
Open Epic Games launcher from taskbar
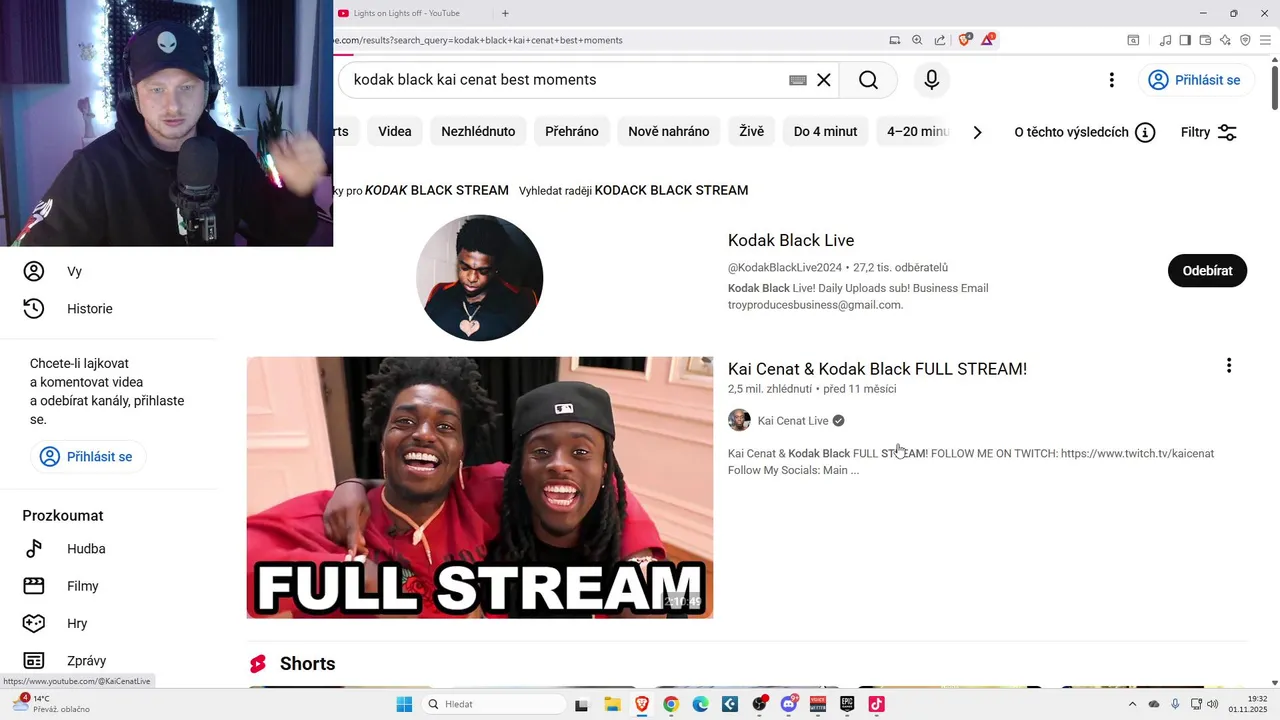[847, 704]
